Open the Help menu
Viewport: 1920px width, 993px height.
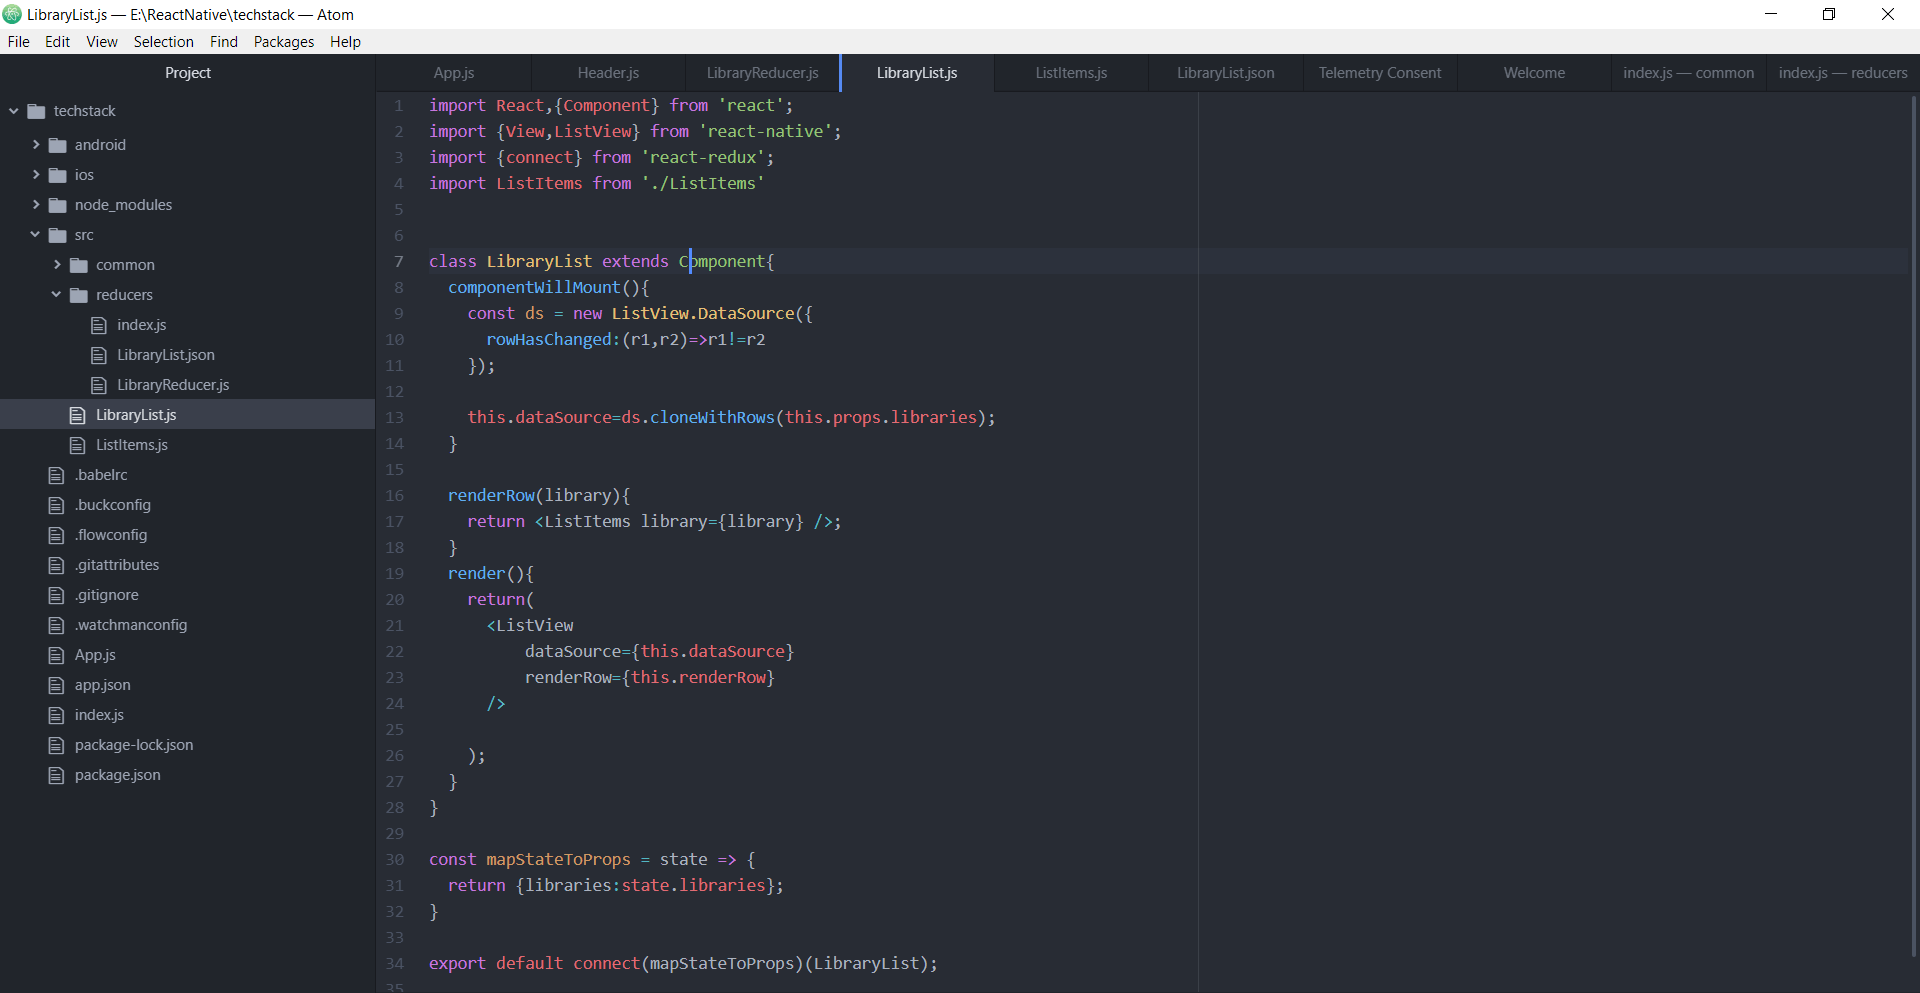pyautogui.click(x=346, y=41)
